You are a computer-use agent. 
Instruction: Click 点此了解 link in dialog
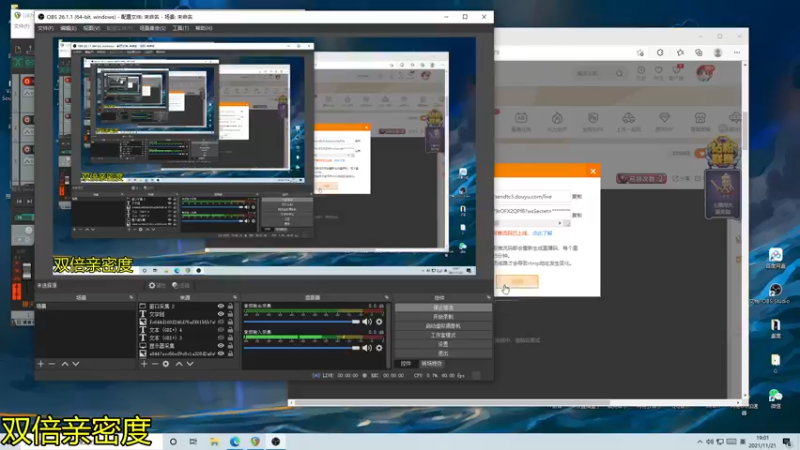click(542, 233)
